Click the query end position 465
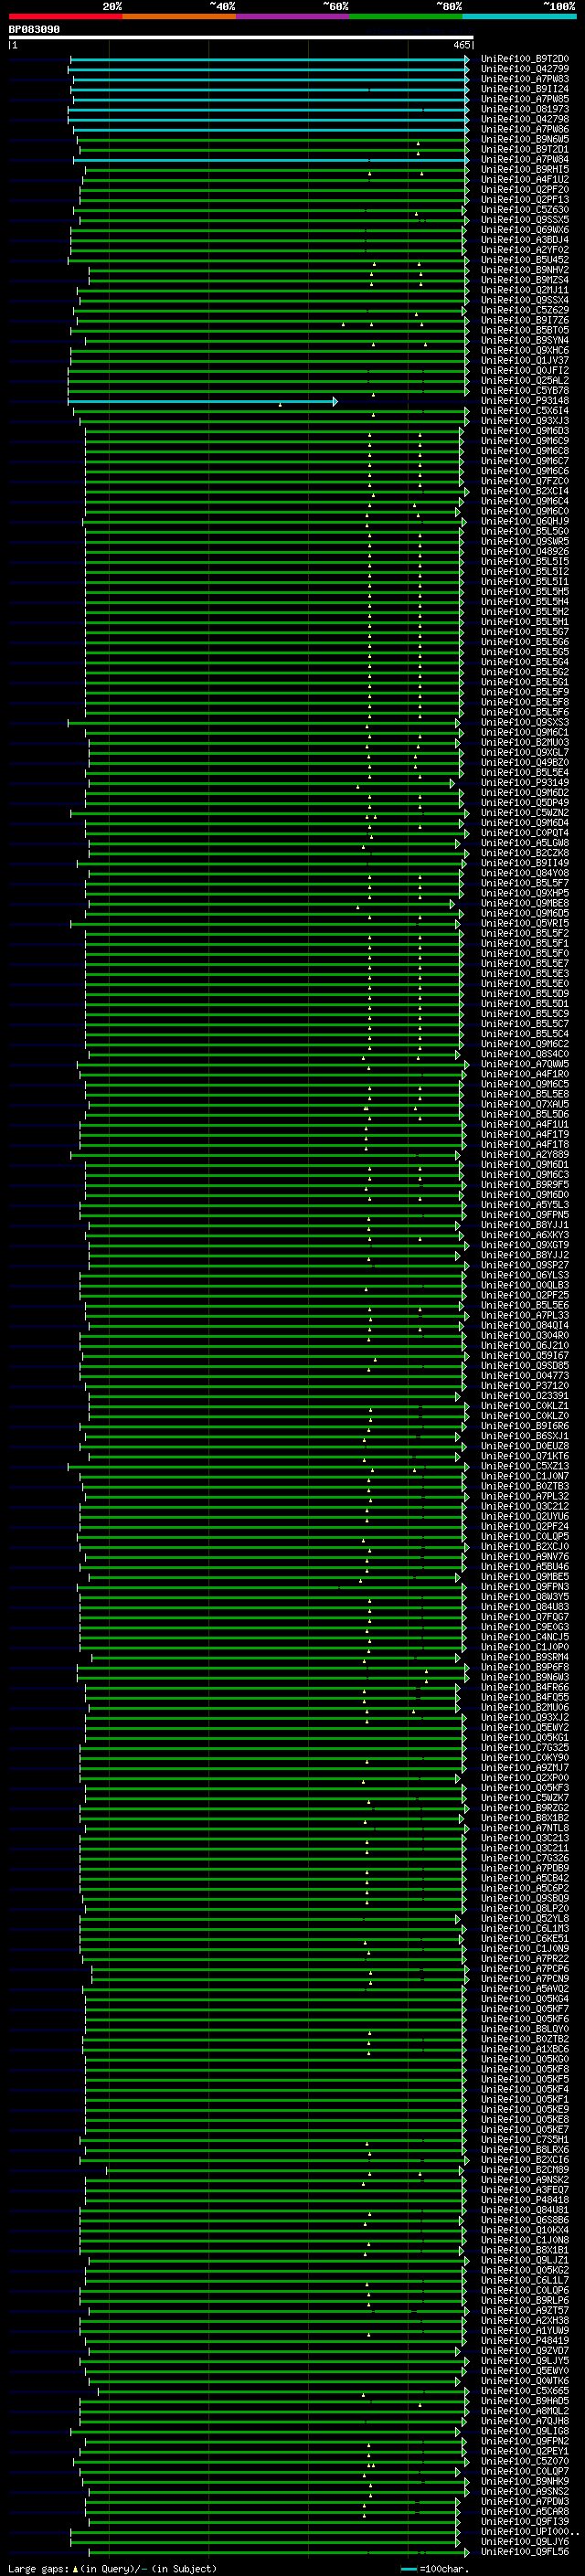This screenshot has height=2576, width=585. [461, 45]
